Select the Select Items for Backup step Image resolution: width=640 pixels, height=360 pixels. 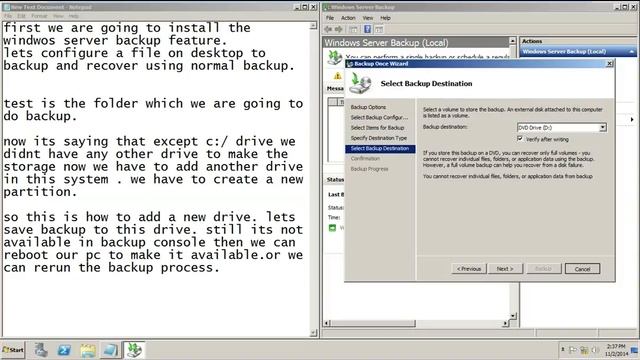click(x=377, y=128)
